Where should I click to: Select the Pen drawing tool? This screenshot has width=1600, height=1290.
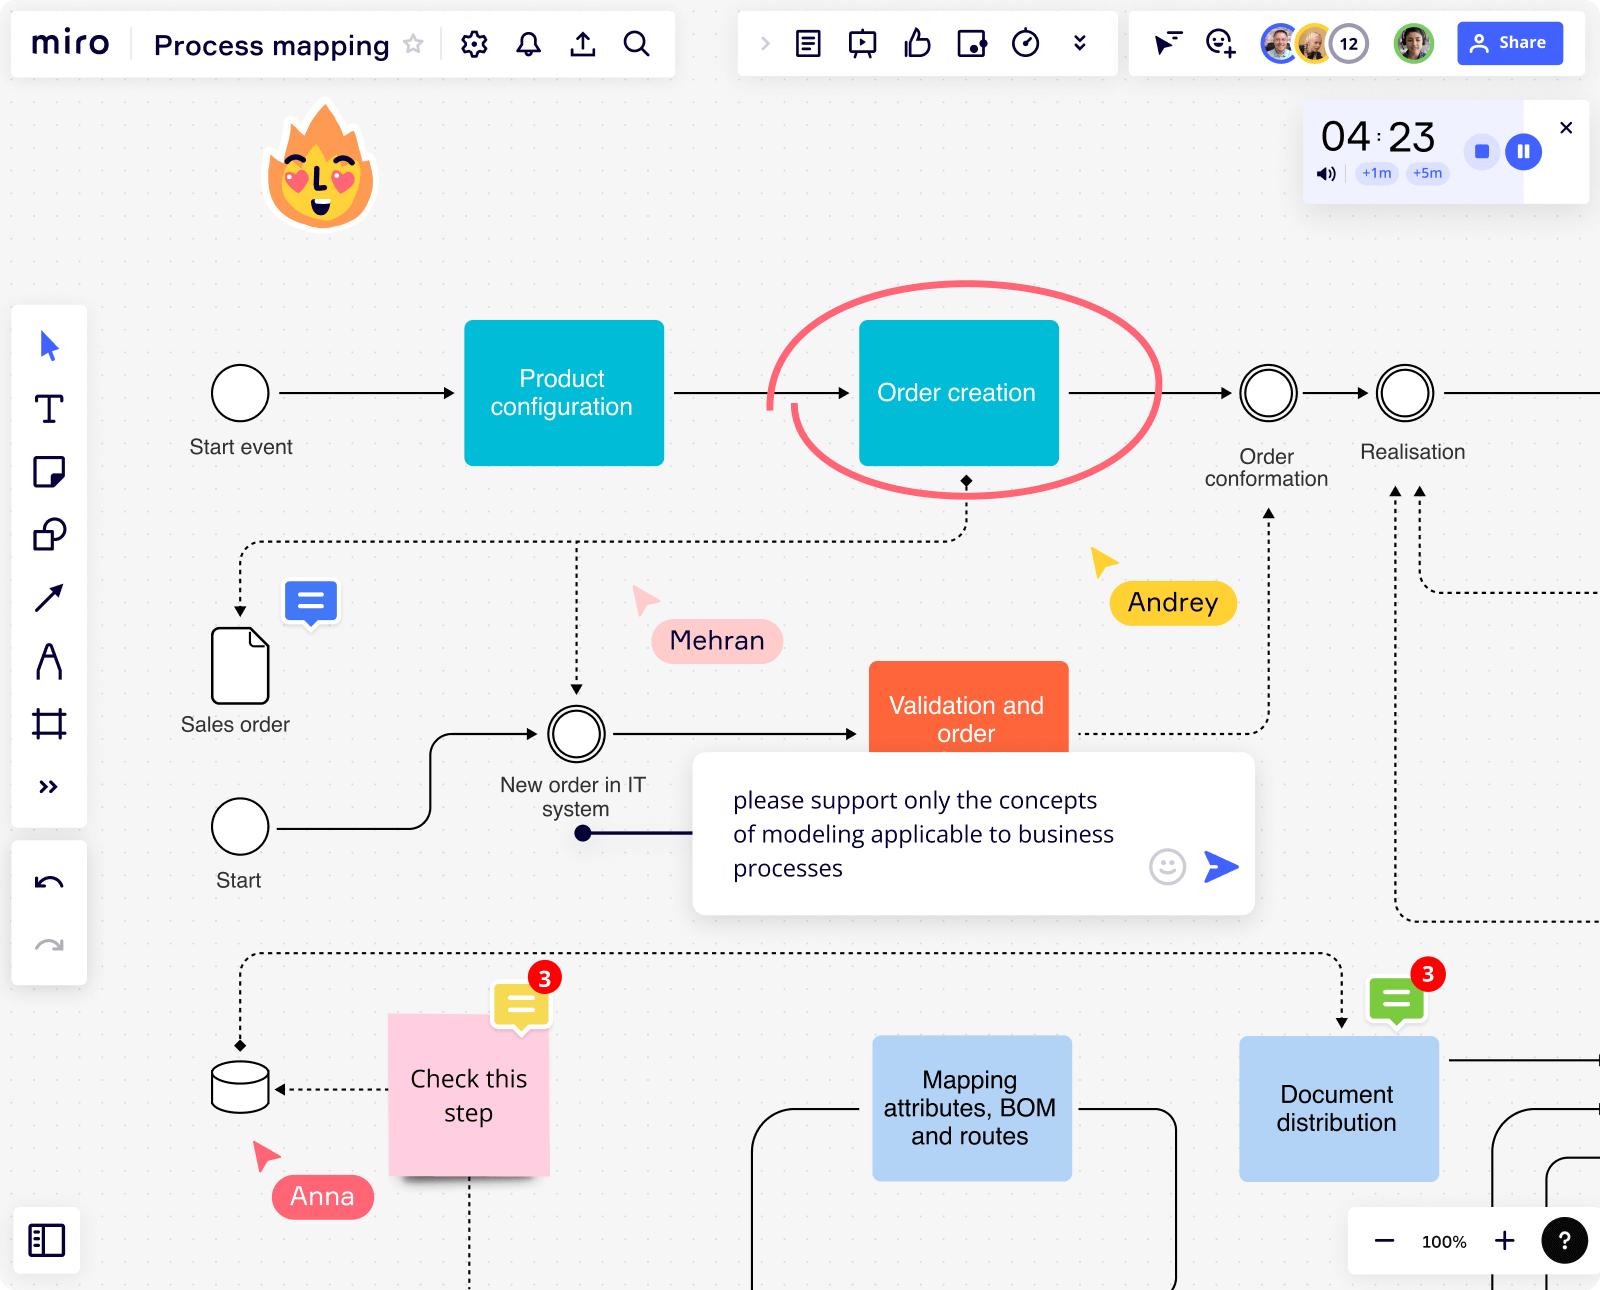[x=49, y=661]
